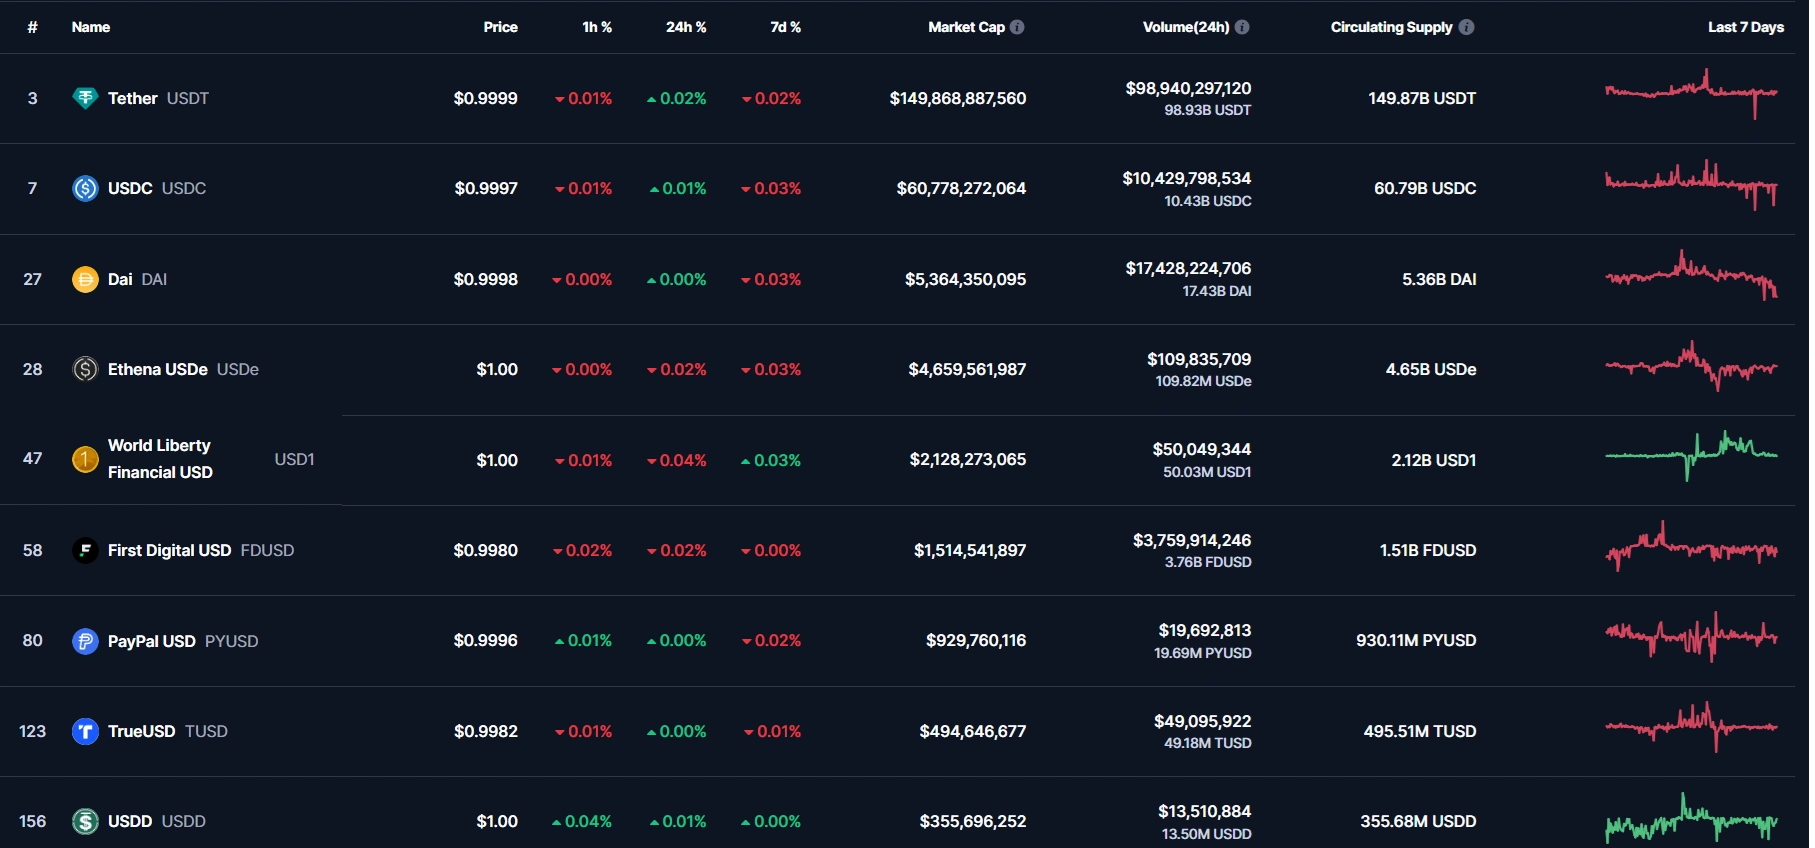Open the USDD name link
This screenshot has width=1815, height=848.
[130, 821]
